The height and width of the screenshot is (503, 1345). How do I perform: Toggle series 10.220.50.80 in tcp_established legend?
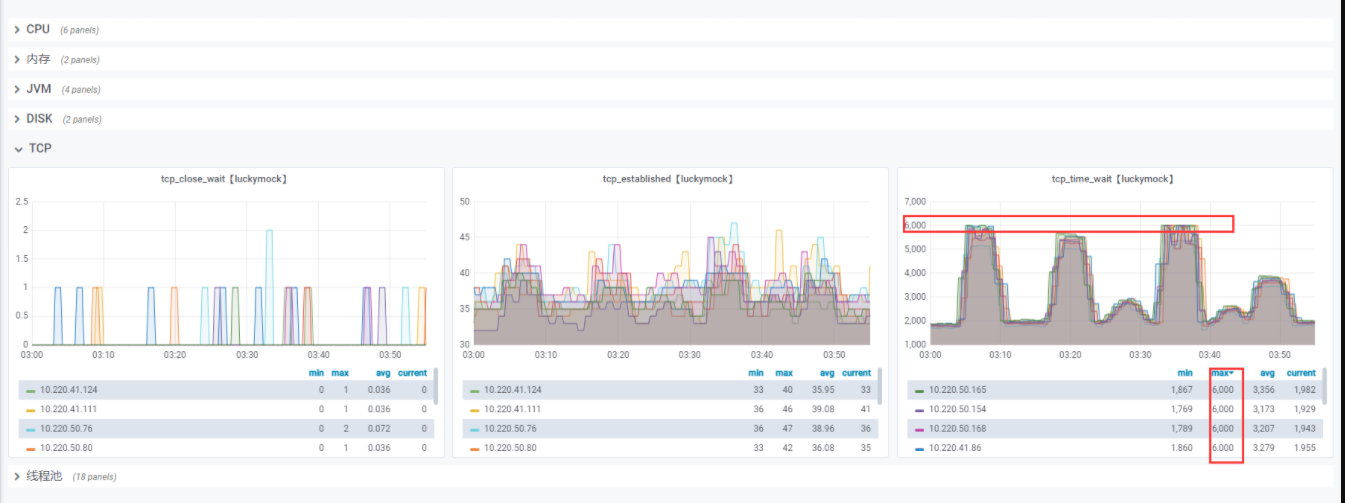(509, 448)
